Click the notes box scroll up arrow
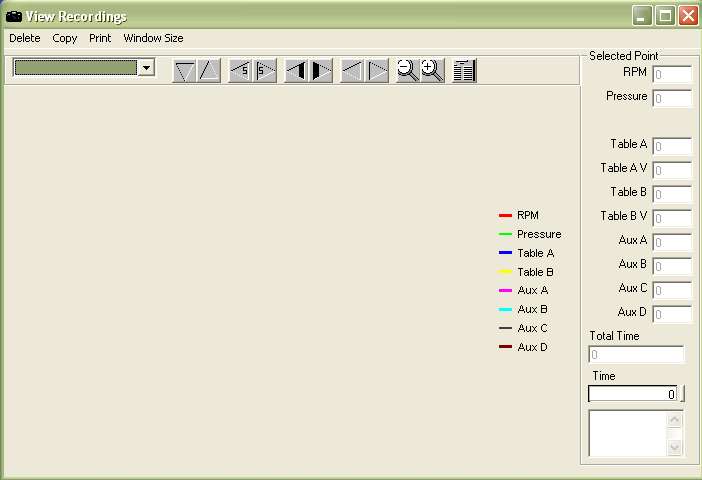This screenshot has height=480, width=702. tap(674, 420)
